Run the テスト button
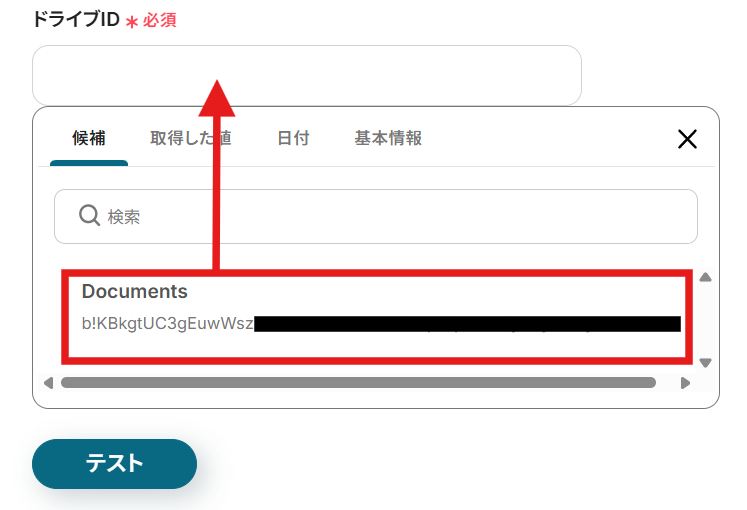 pyautogui.click(x=114, y=464)
